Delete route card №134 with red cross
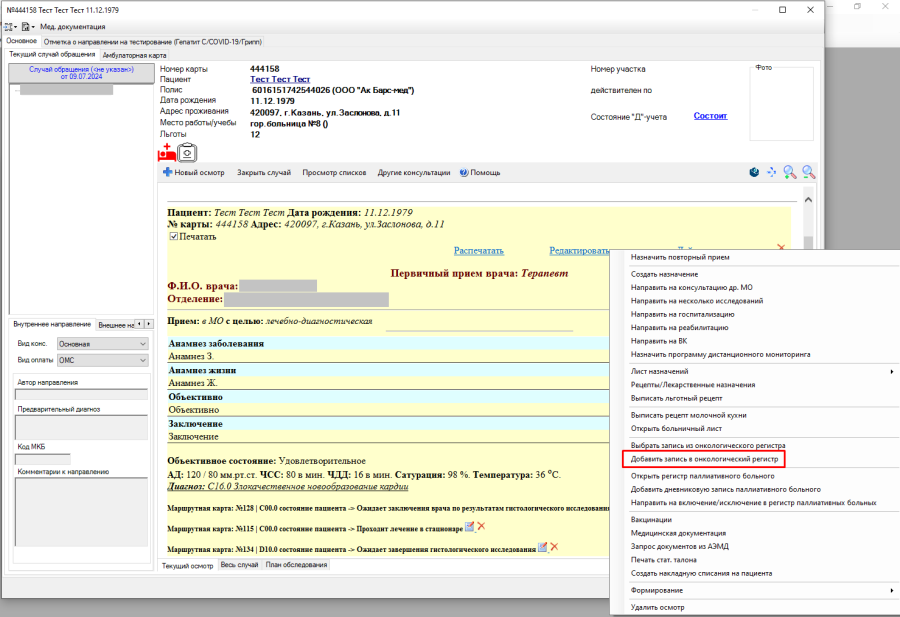Screen dimensions: 900x617 (554, 548)
